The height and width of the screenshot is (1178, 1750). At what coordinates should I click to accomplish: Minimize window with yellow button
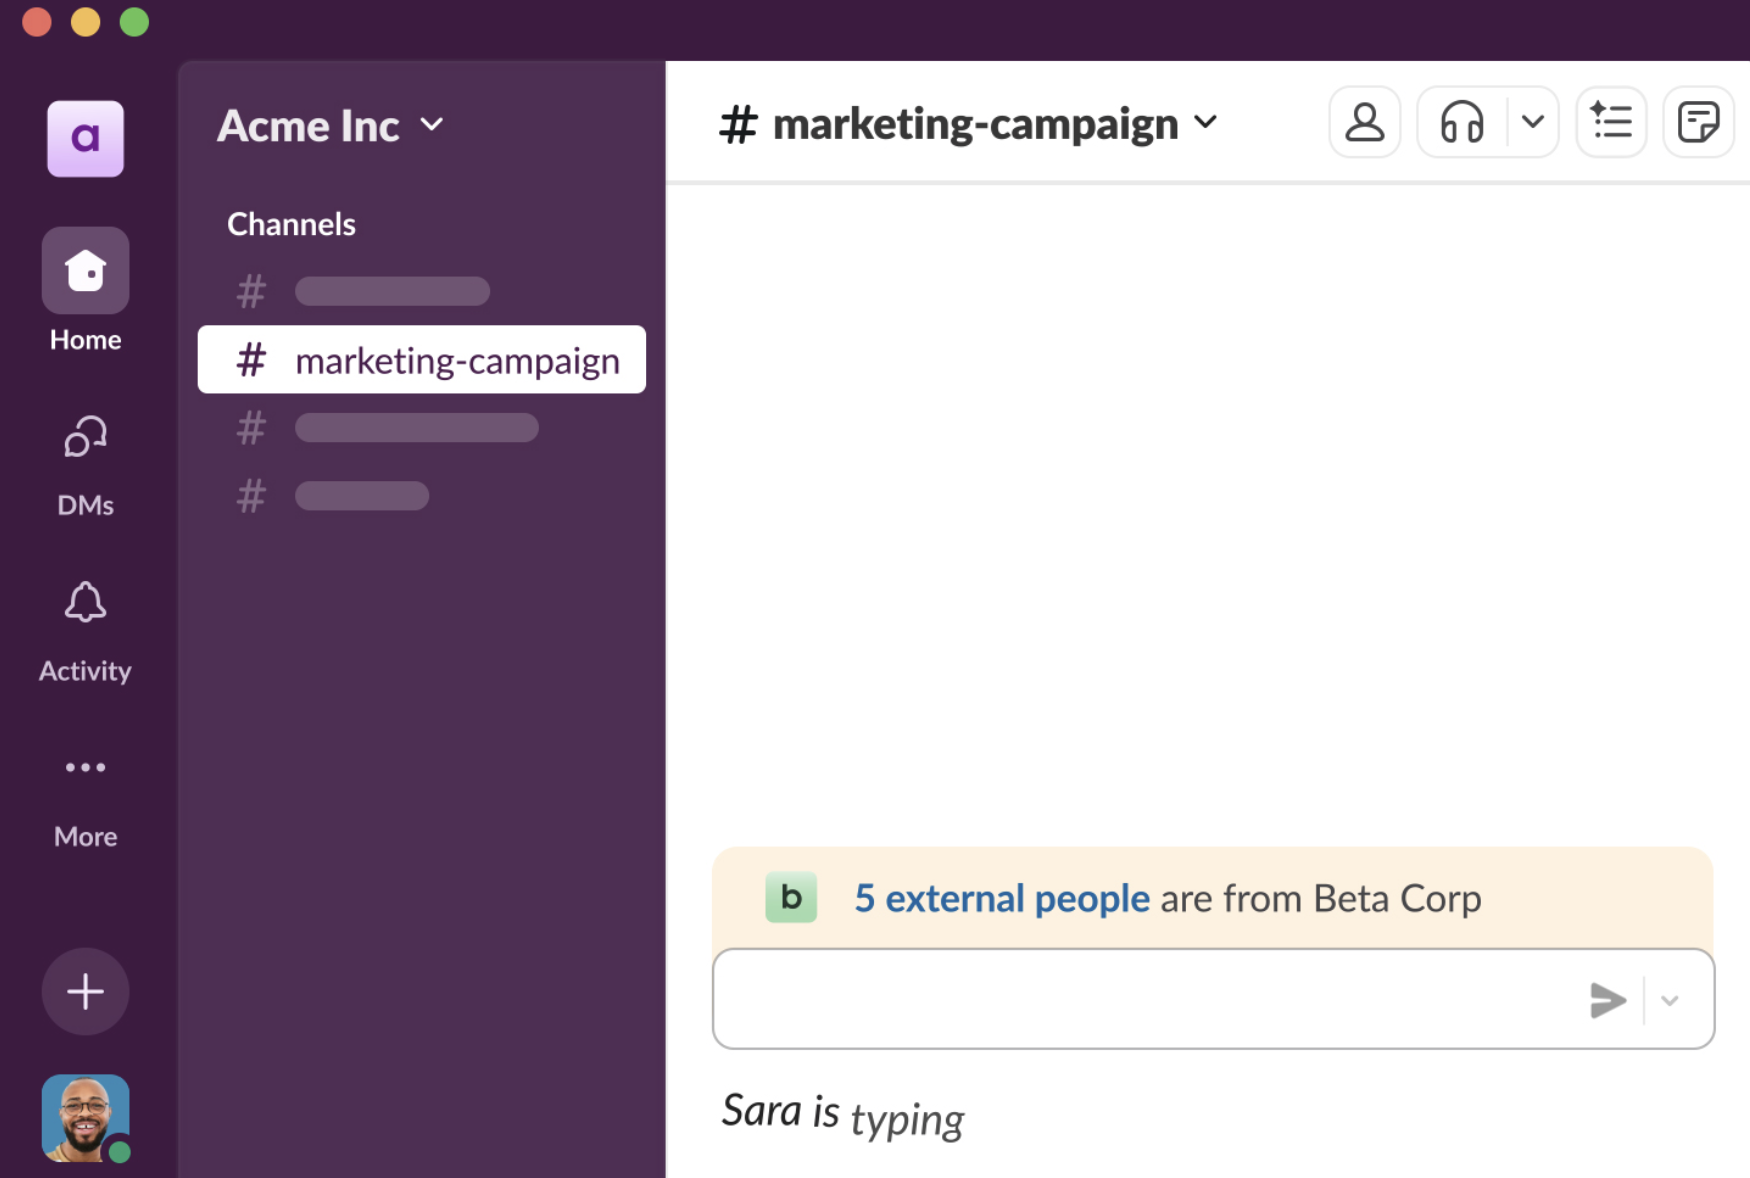(x=86, y=21)
